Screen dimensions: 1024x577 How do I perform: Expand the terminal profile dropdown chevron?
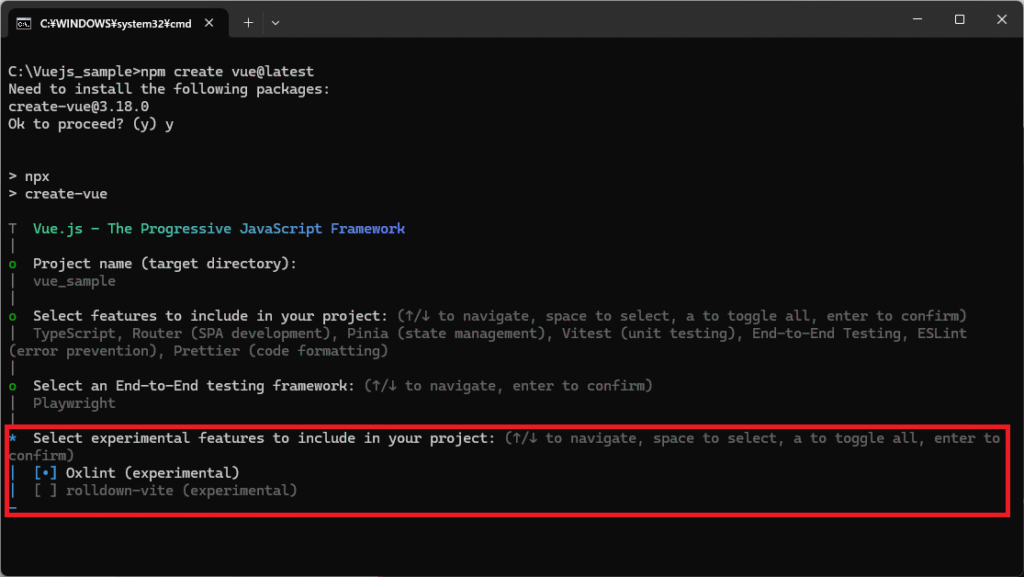click(x=276, y=22)
